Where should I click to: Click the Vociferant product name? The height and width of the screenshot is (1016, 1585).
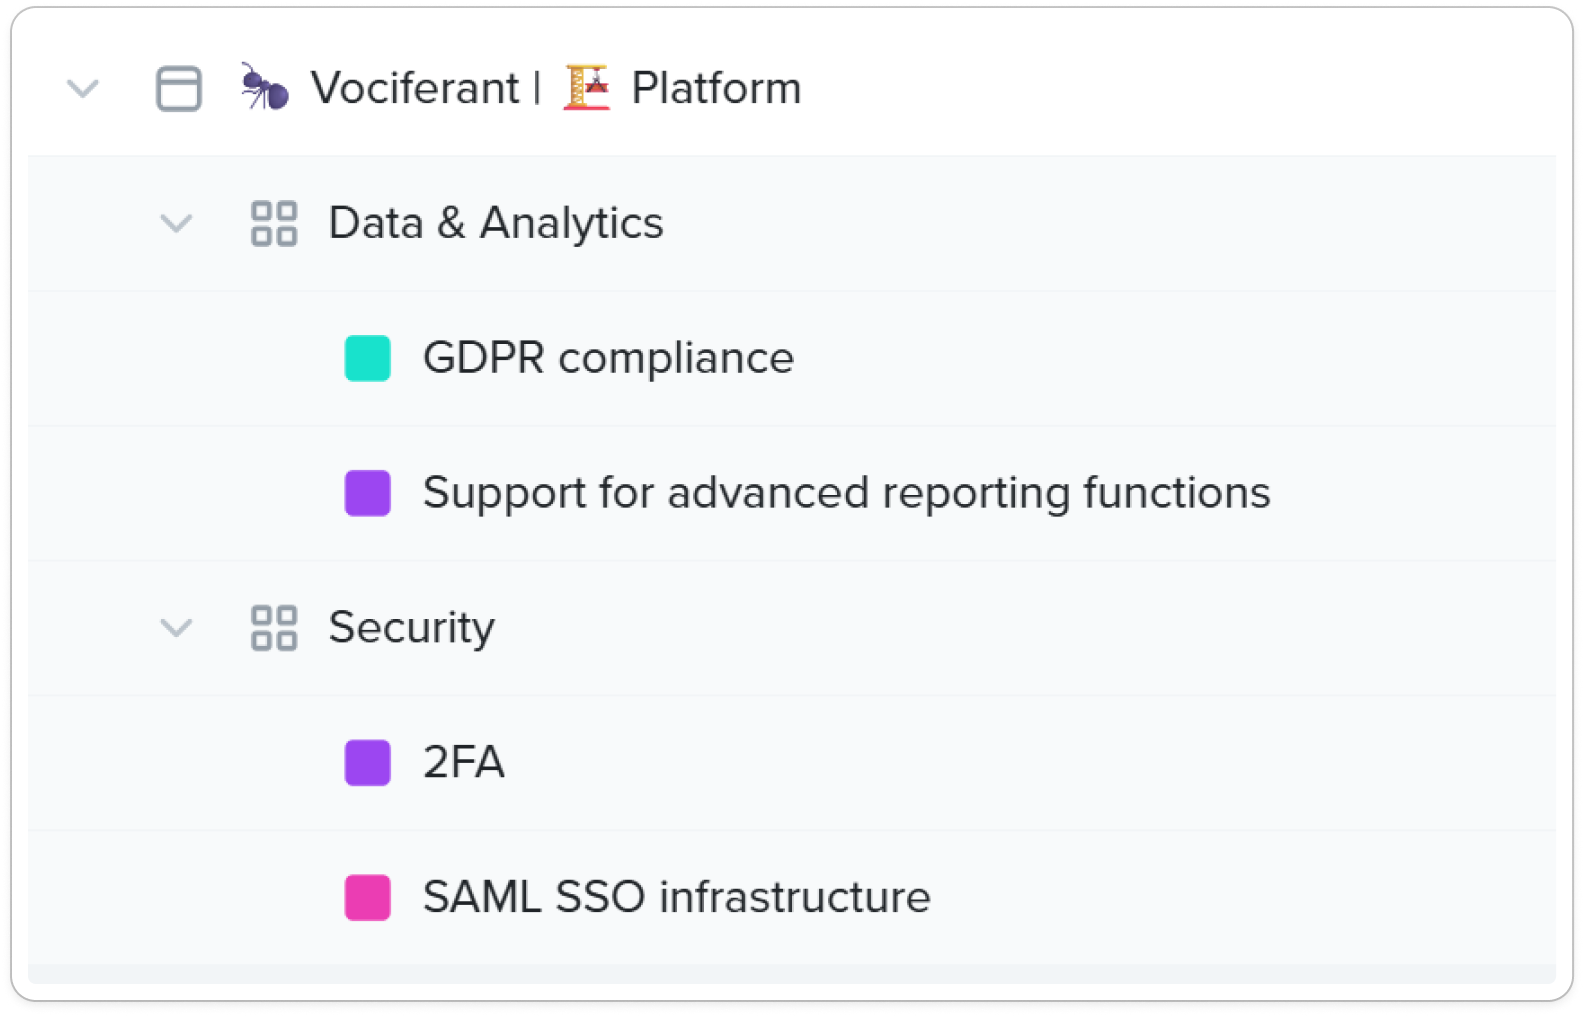click(x=415, y=88)
